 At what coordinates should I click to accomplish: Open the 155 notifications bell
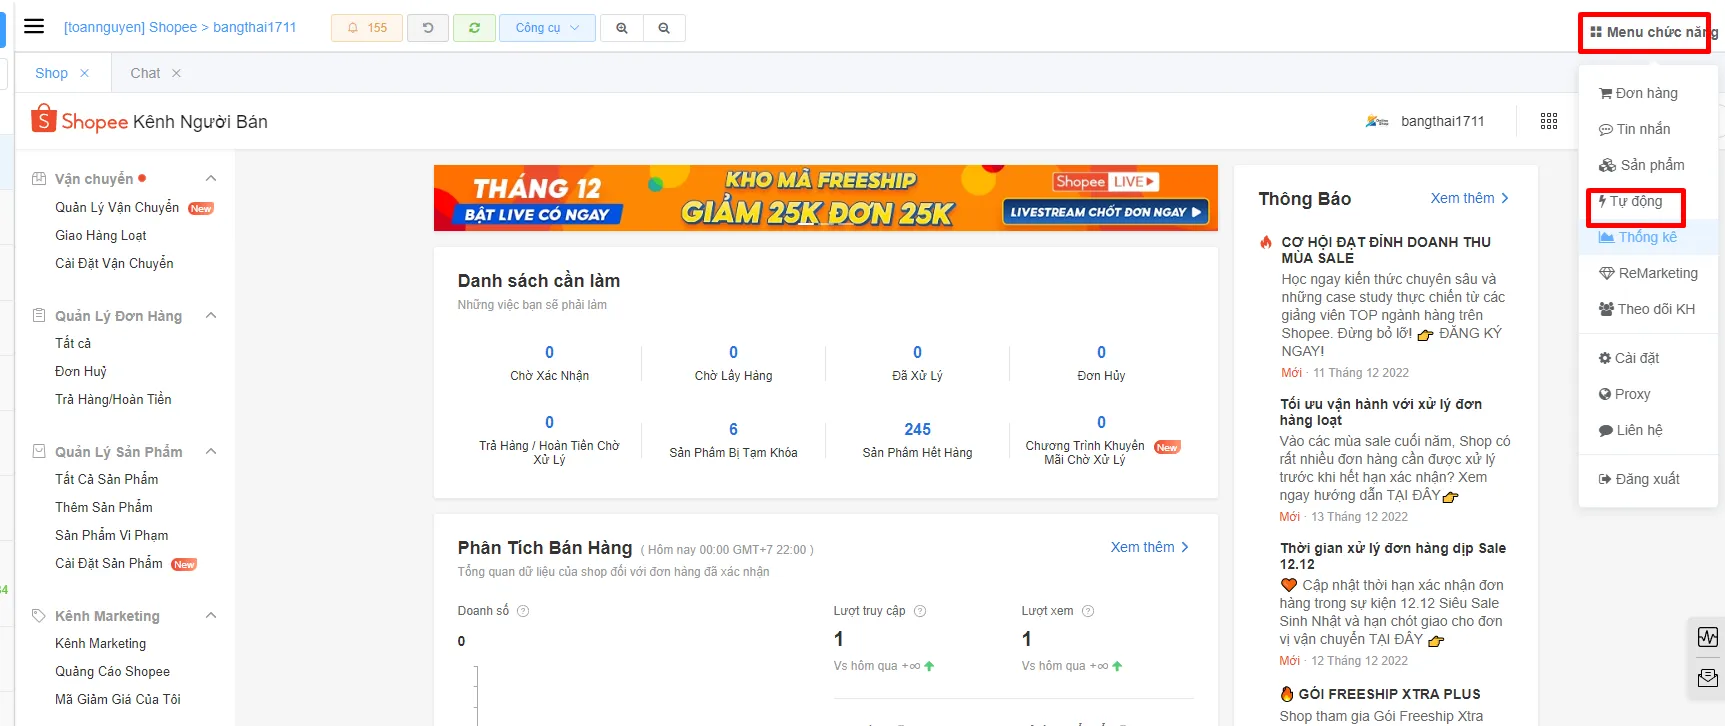[x=367, y=28]
